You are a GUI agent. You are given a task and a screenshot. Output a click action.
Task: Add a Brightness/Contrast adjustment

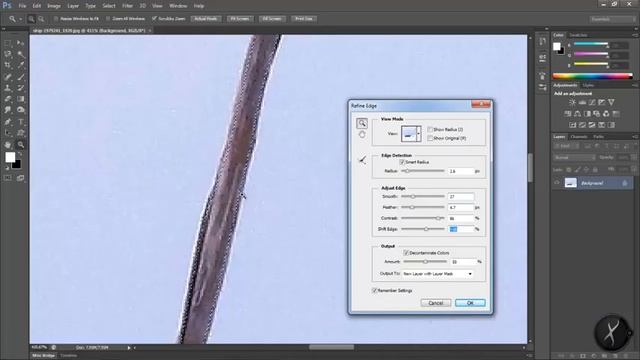pos(572,102)
